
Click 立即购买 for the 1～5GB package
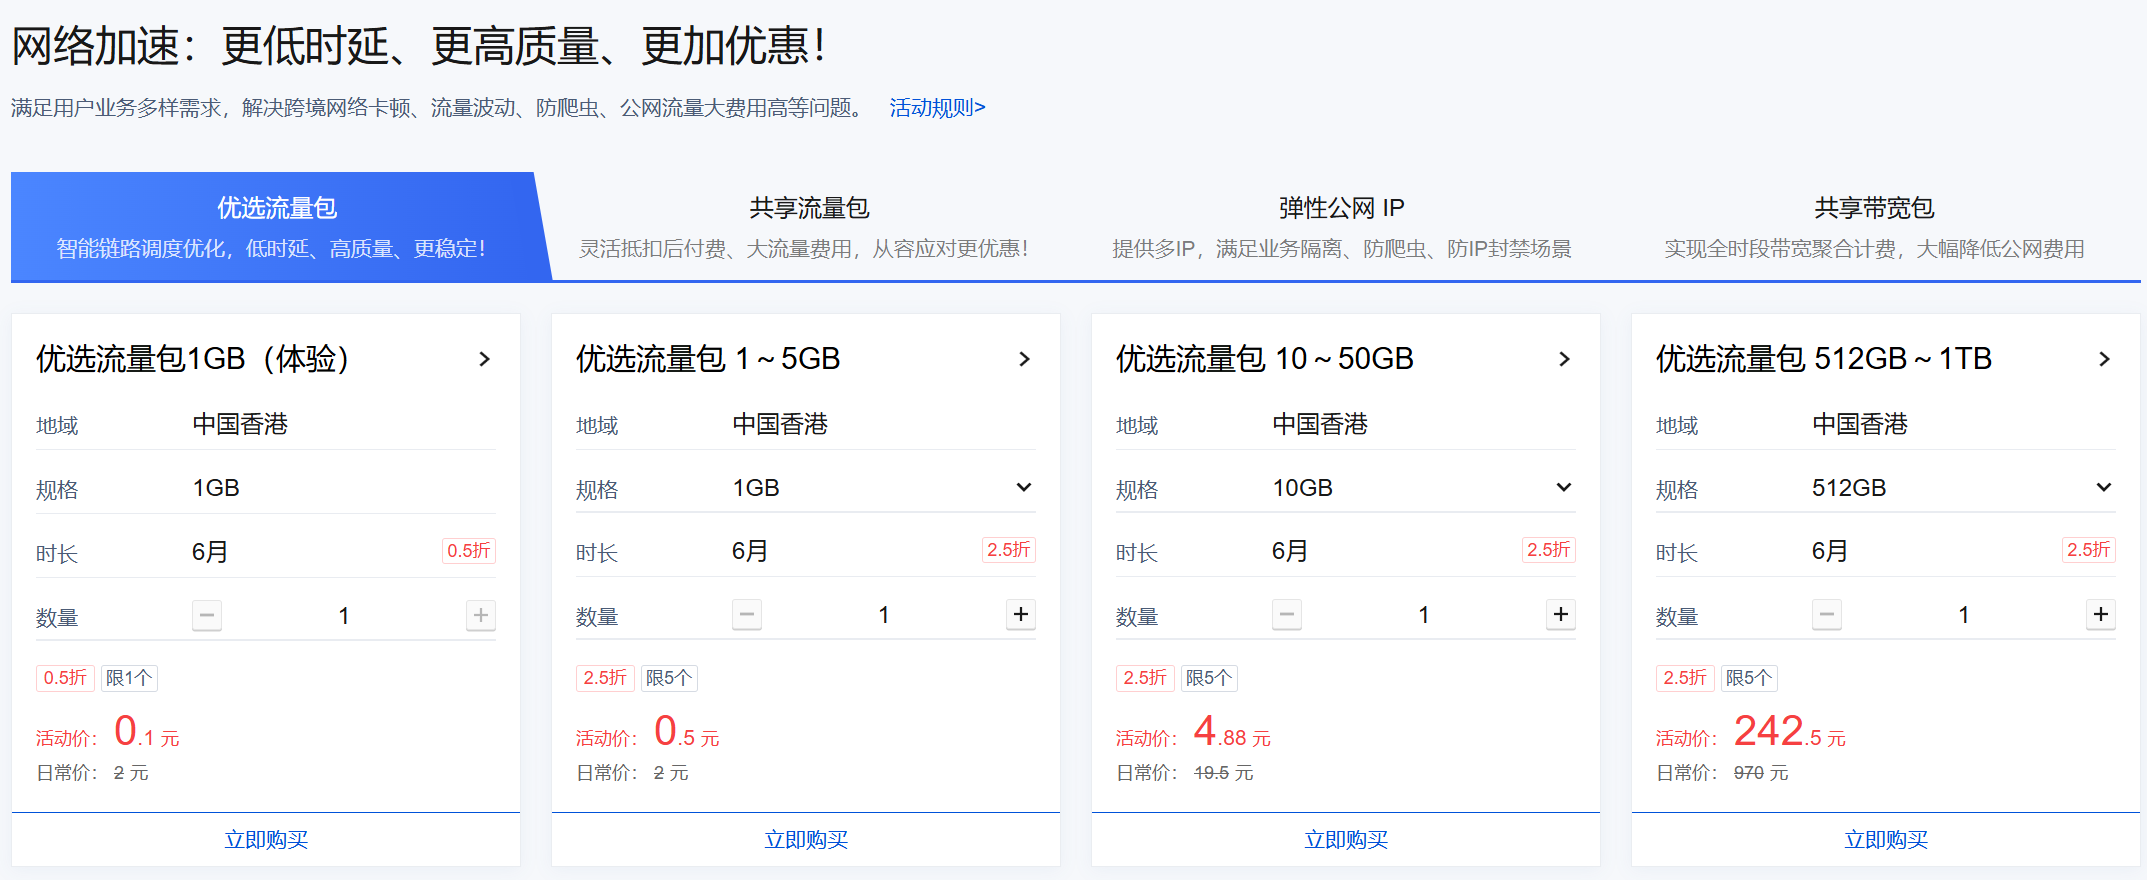click(806, 840)
